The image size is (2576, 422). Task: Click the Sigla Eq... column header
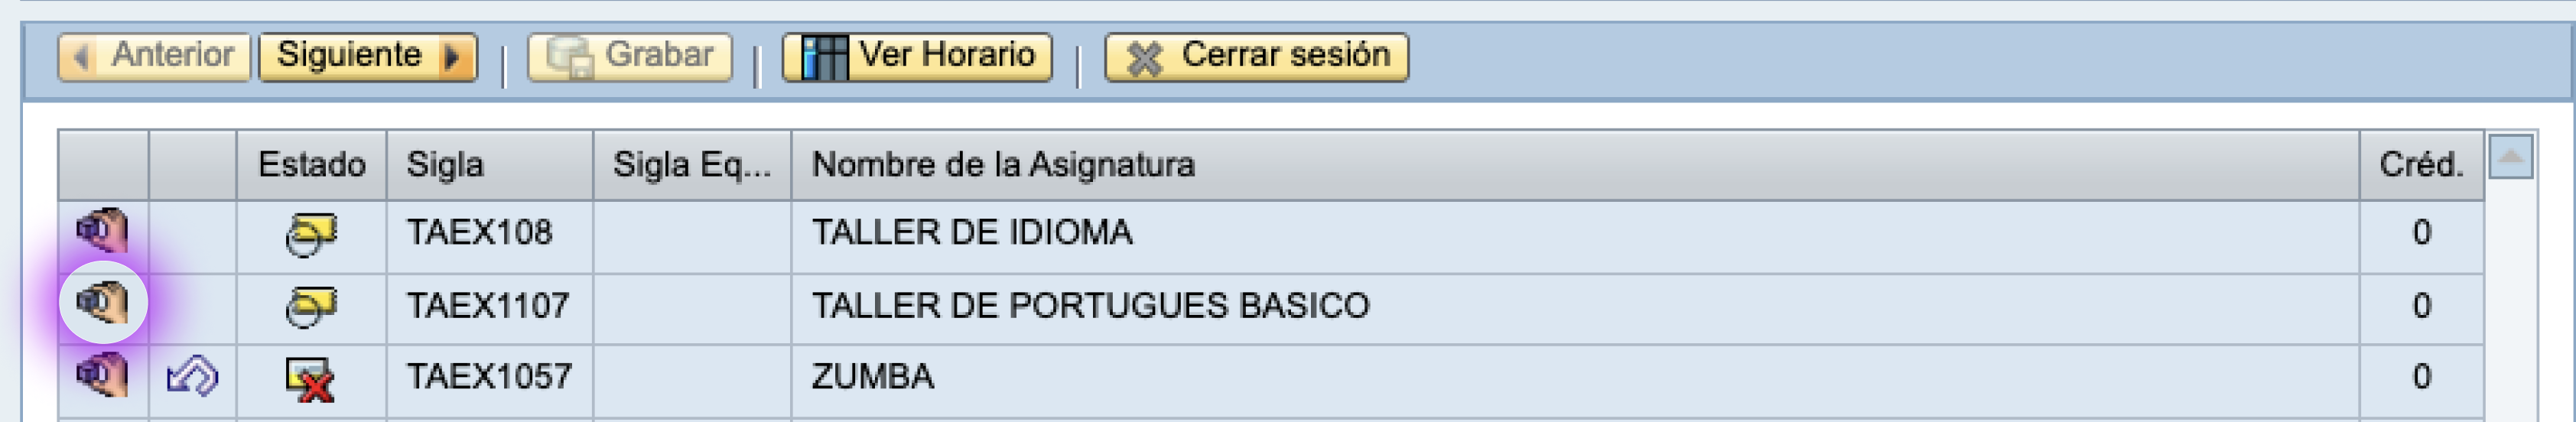692,165
